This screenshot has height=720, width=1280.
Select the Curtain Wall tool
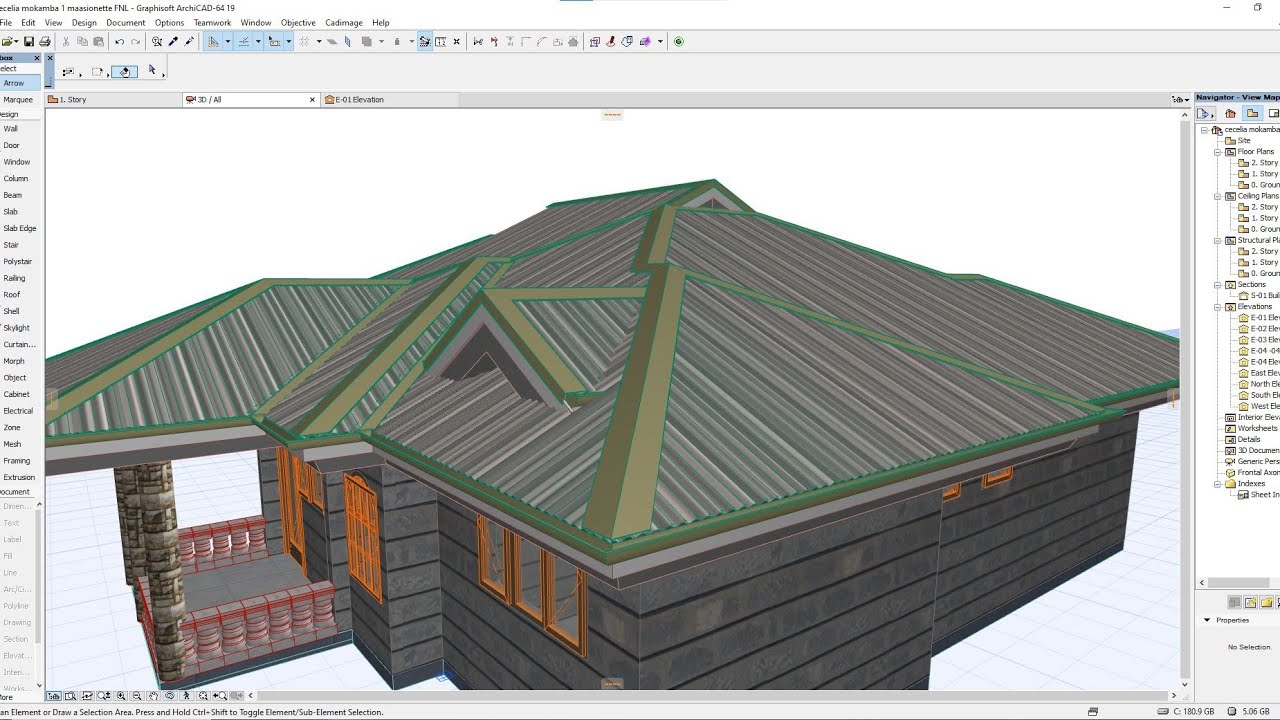coord(19,344)
